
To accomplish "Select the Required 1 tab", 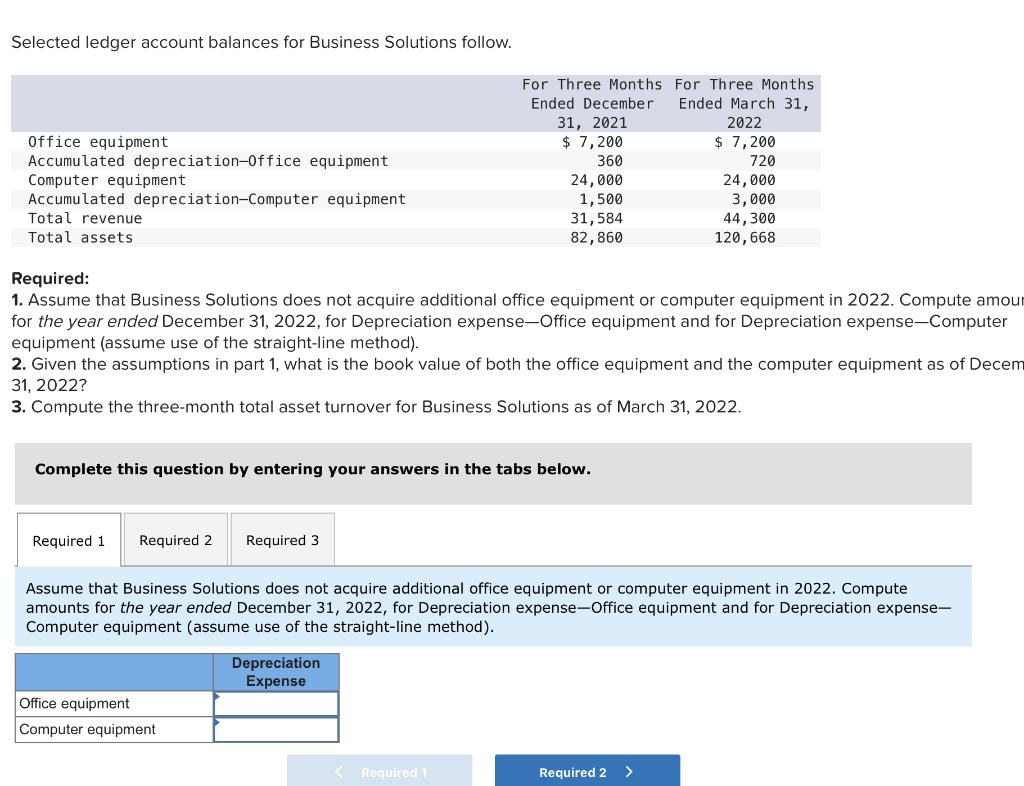I will [67, 540].
